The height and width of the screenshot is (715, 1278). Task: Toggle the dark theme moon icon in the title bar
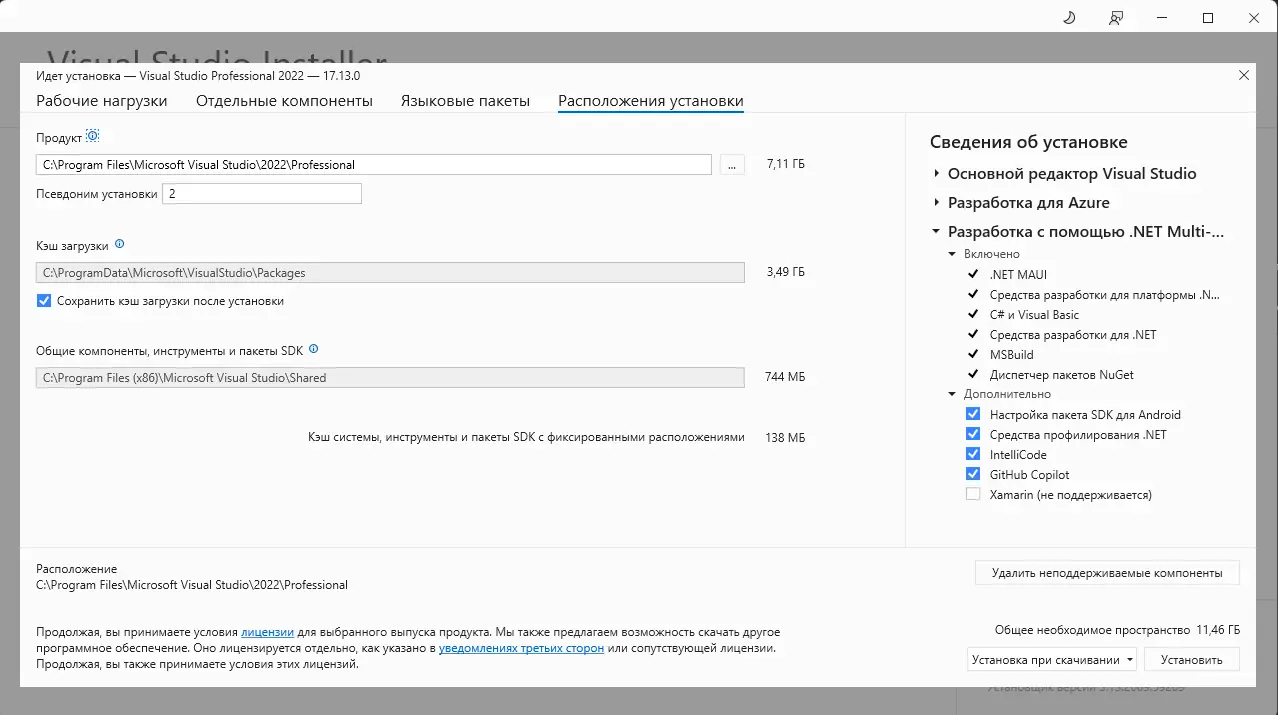click(x=1068, y=17)
